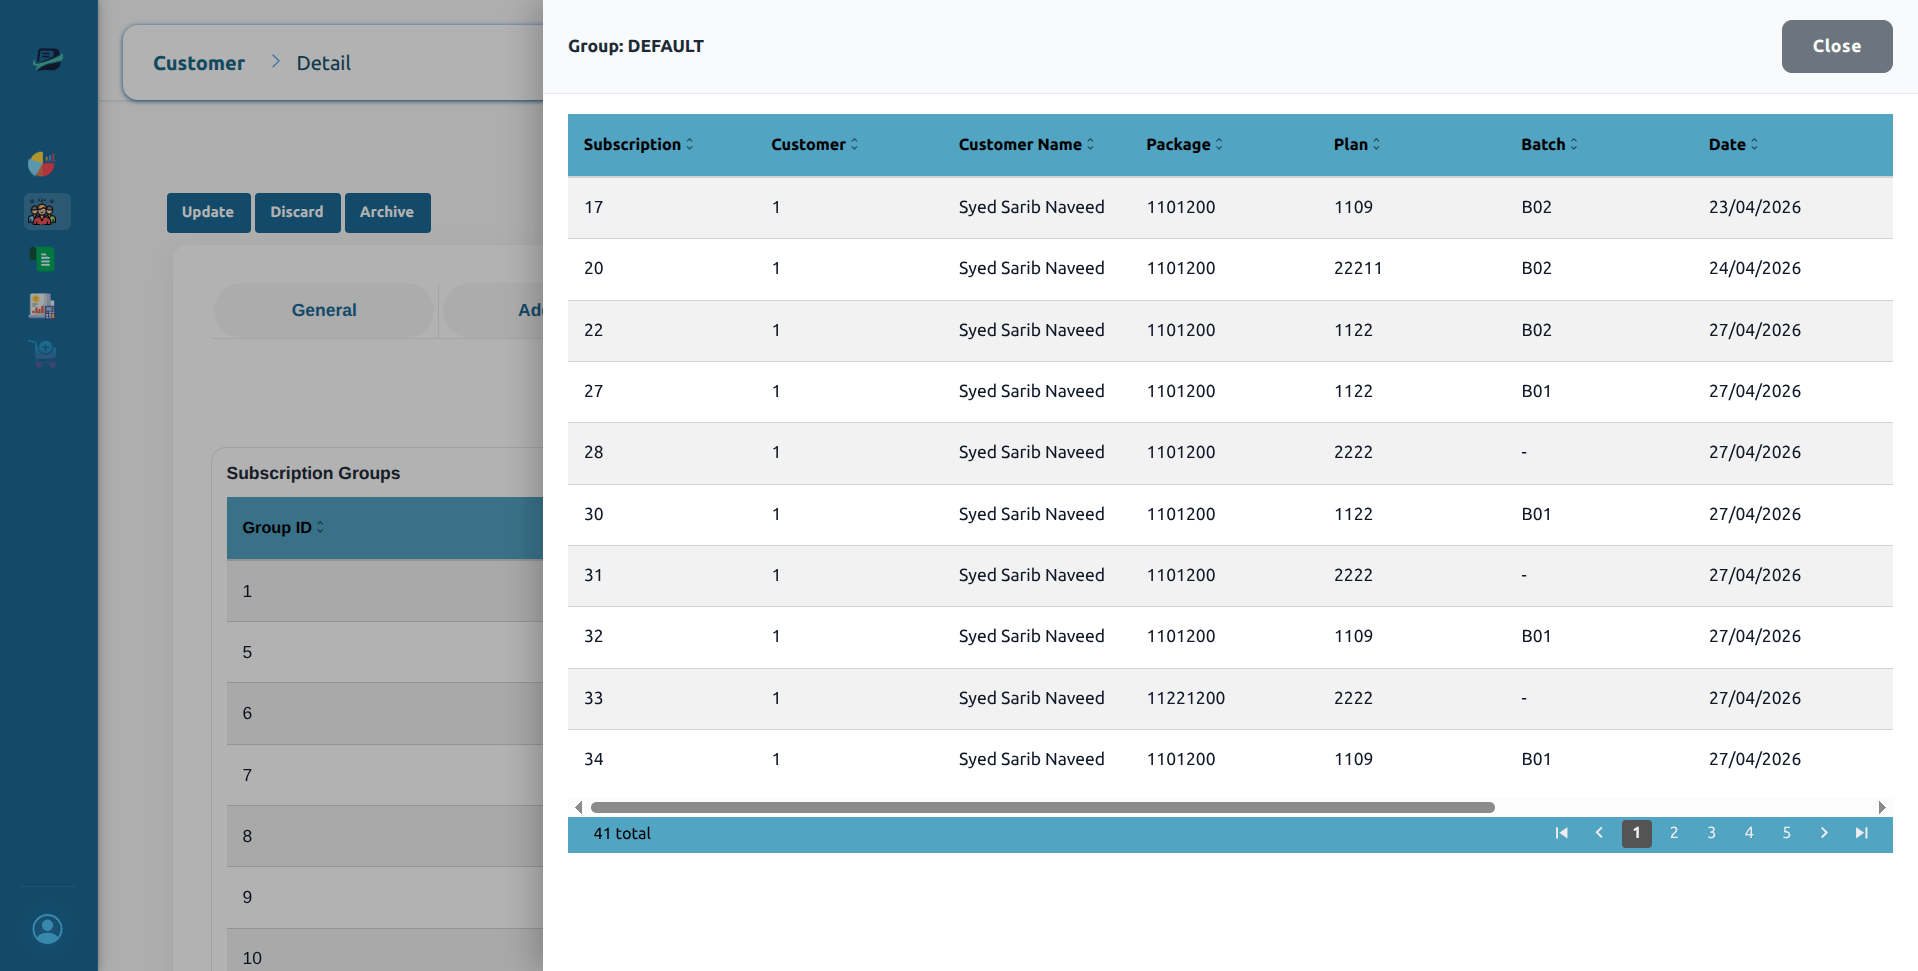
Task: Select subscription 33 row
Action: pos(1230,699)
